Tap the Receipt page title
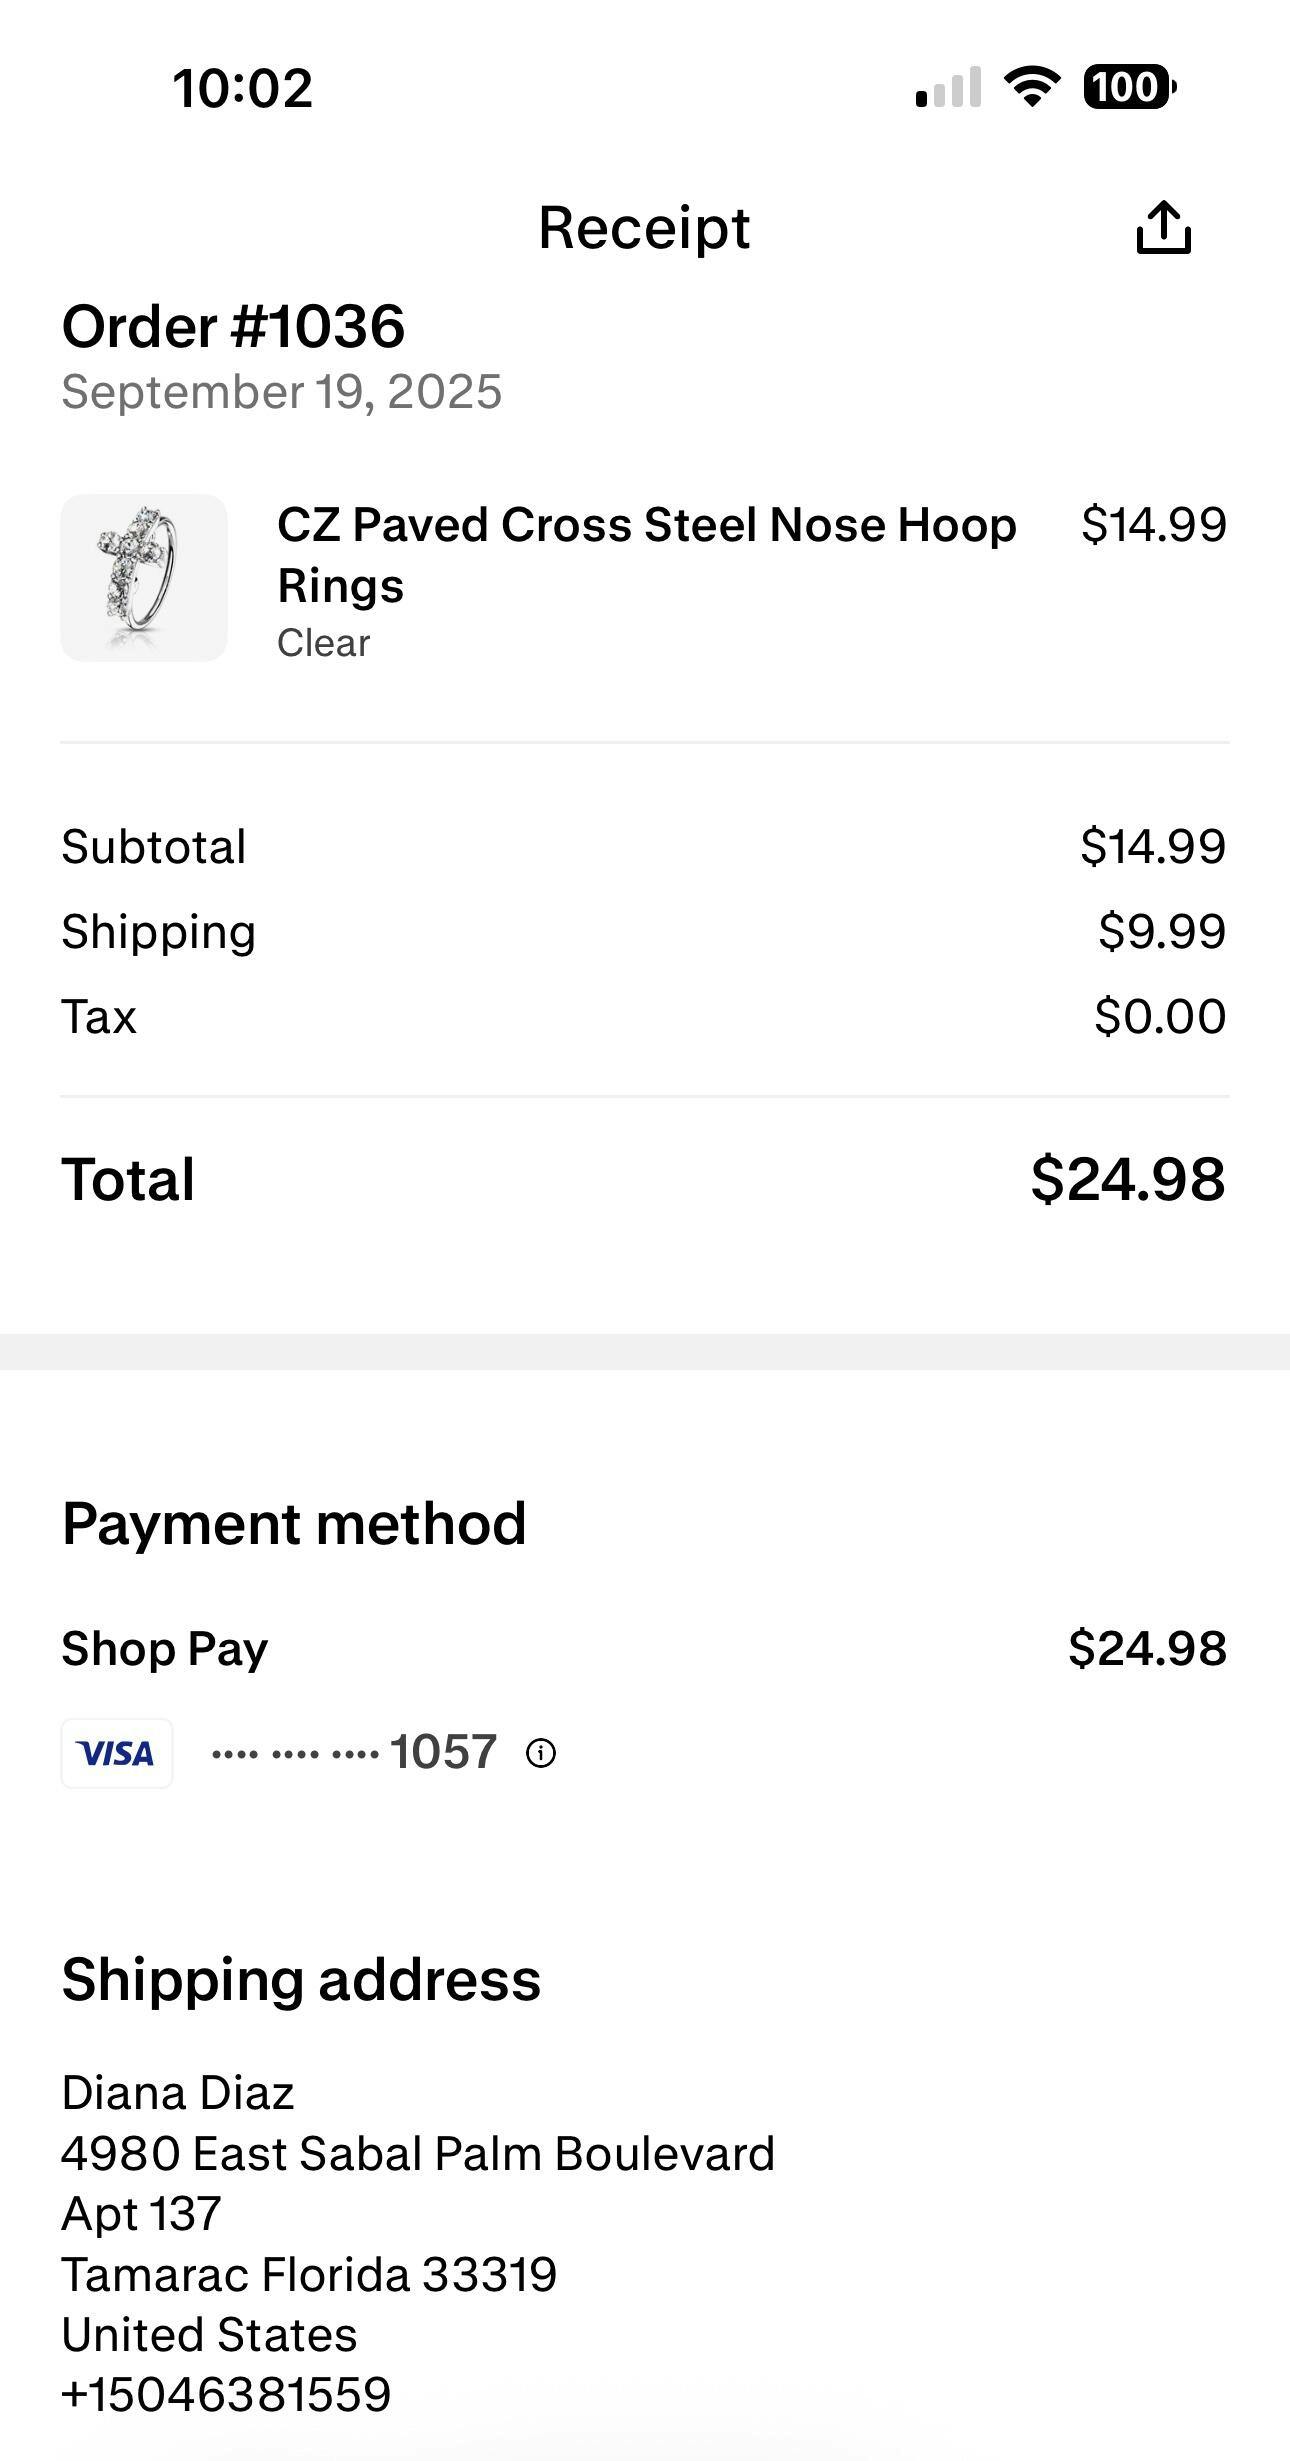The height and width of the screenshot is (2461, 1290). pyautogui.click(x=644, y=228)
